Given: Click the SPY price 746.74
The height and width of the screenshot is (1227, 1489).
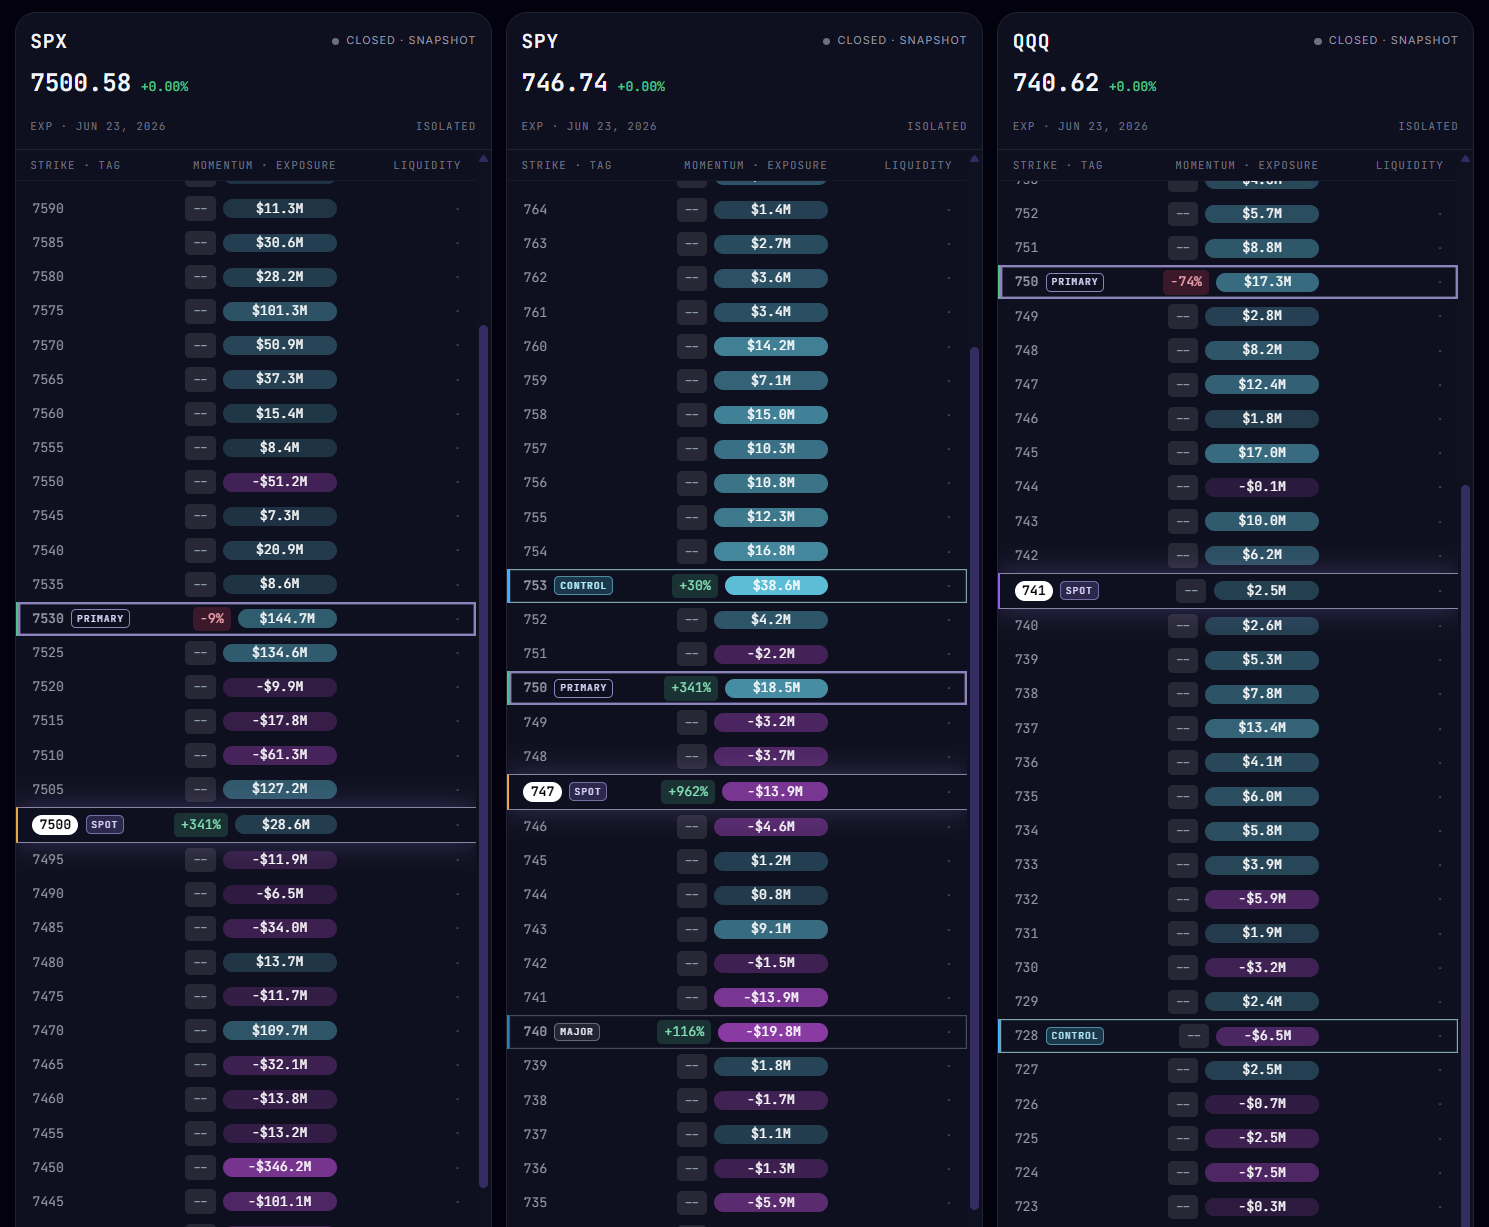Looking at the screenshot, I should (x=565, y=83).
